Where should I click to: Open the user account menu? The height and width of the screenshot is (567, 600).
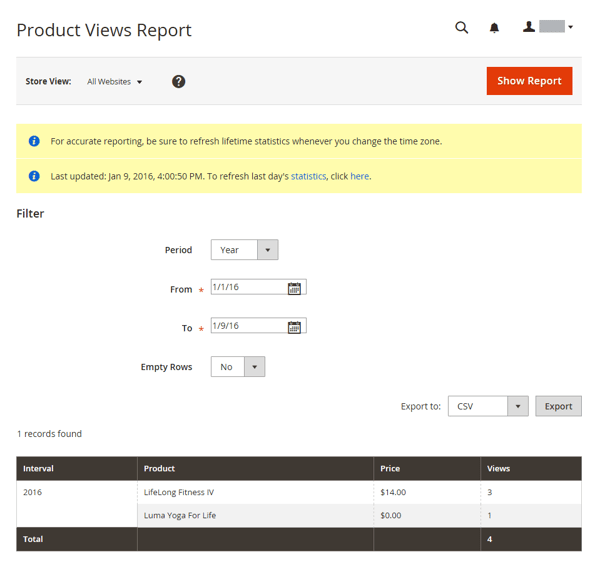point(549,28)
